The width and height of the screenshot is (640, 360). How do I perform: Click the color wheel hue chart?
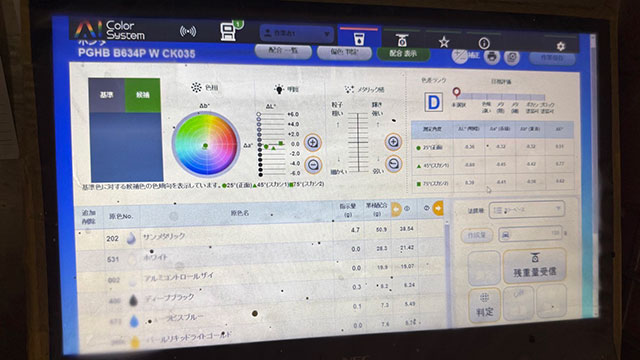pyautogui.click(x=205, y=144)
